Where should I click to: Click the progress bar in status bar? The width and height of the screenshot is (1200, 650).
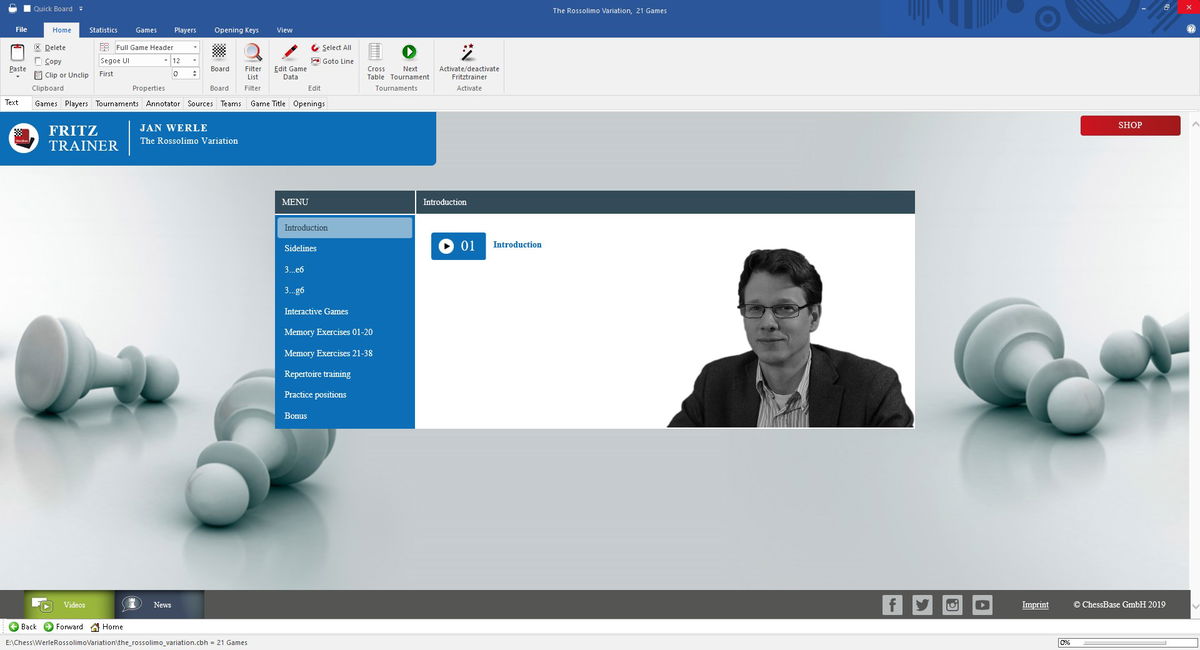[x=1125, y=642]
